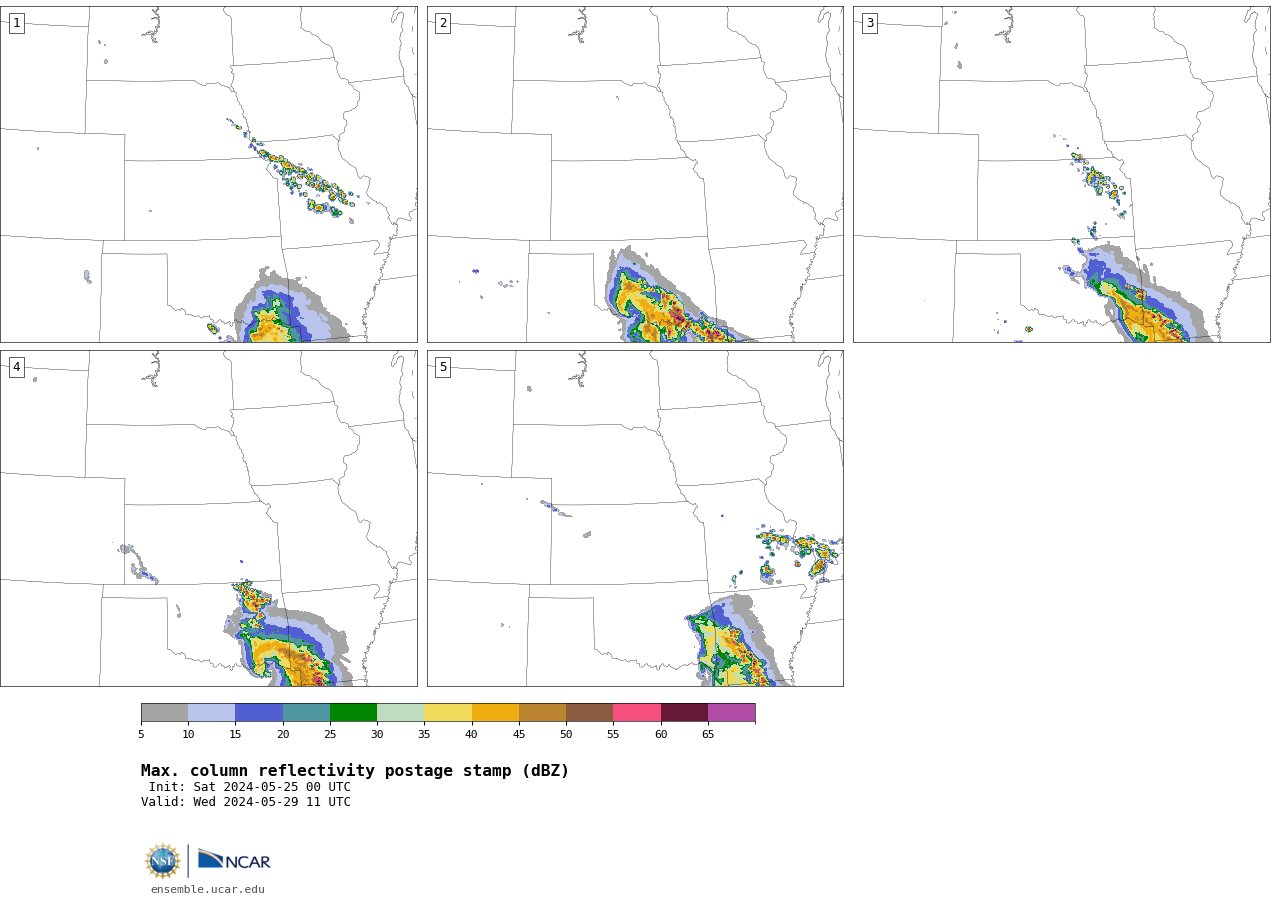The image size is (1280, 901).
Task: Select the brown 50-55 dBZ swatch
Action: (x=589, y=712)
